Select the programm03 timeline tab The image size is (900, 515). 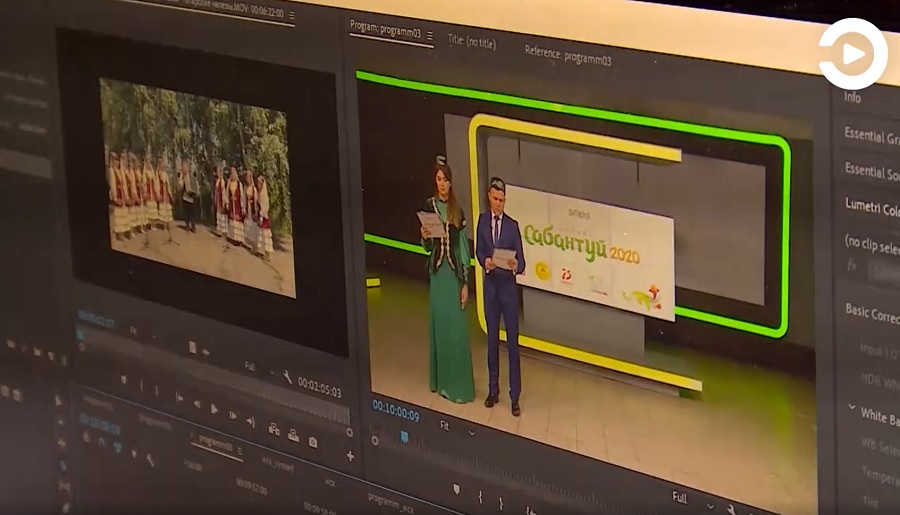tap(215, 444)
